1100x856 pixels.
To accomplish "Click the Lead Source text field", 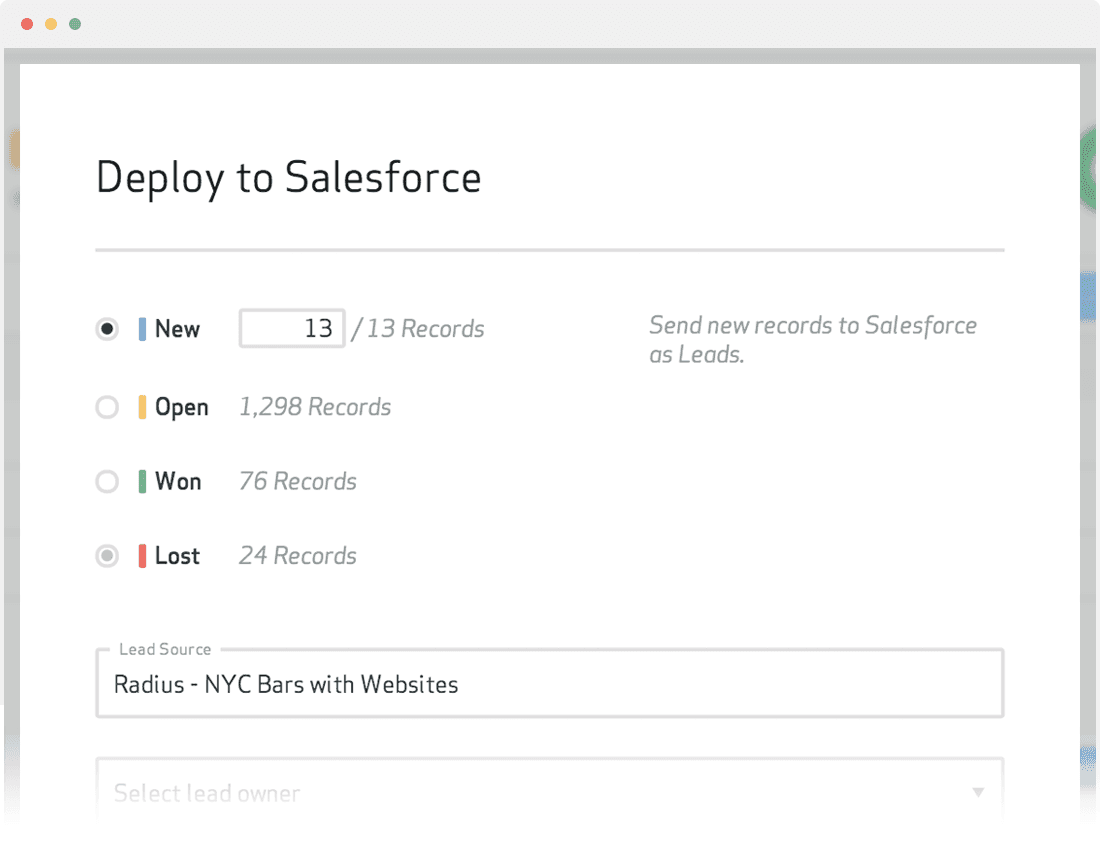I will [x=549, y=685].
